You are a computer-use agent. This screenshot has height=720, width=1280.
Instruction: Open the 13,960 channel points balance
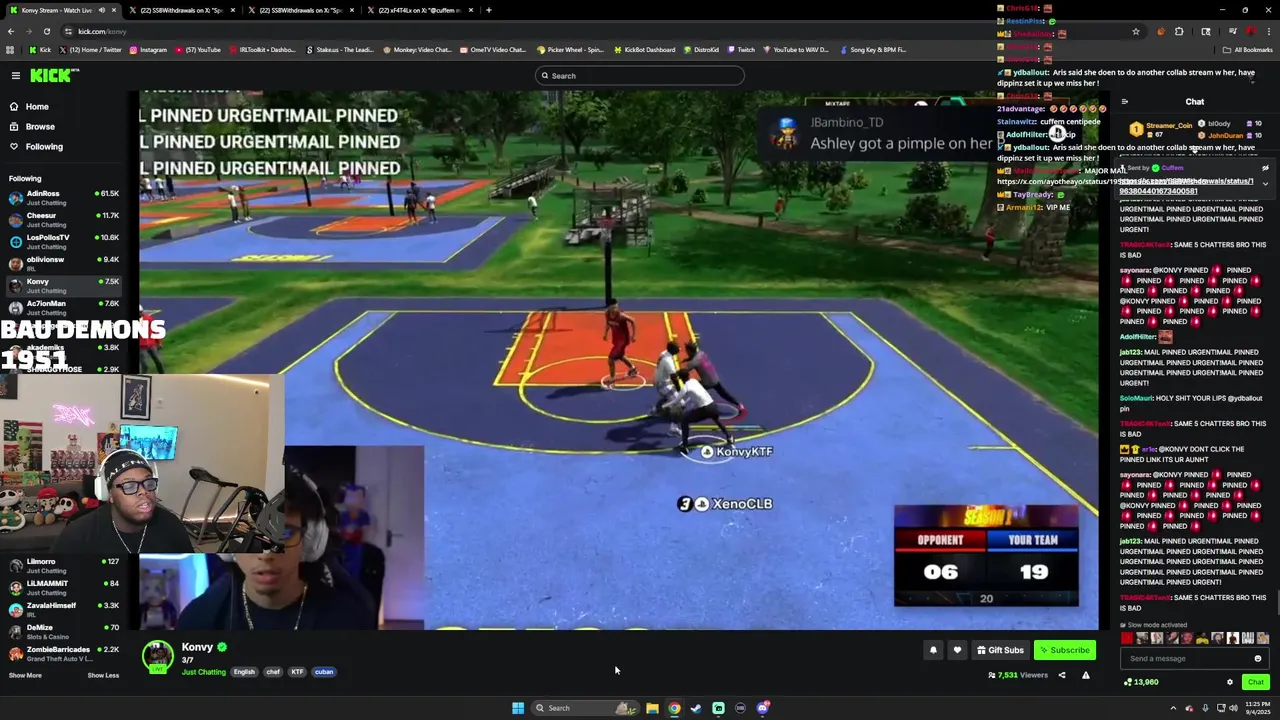pyautogui.click(x=1141, y=682)
